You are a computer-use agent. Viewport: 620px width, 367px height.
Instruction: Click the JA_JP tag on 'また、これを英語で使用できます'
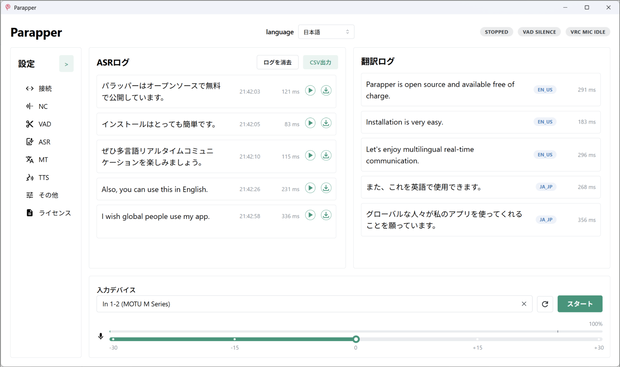tap(546, 187)
